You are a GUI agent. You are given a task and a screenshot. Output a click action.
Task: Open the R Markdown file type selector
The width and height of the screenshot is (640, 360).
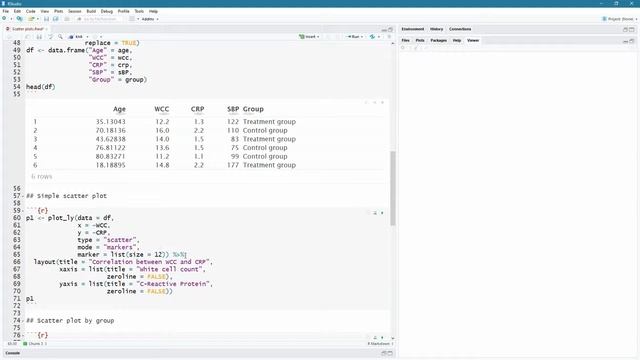pyautogui.click(x=380, y=344)
